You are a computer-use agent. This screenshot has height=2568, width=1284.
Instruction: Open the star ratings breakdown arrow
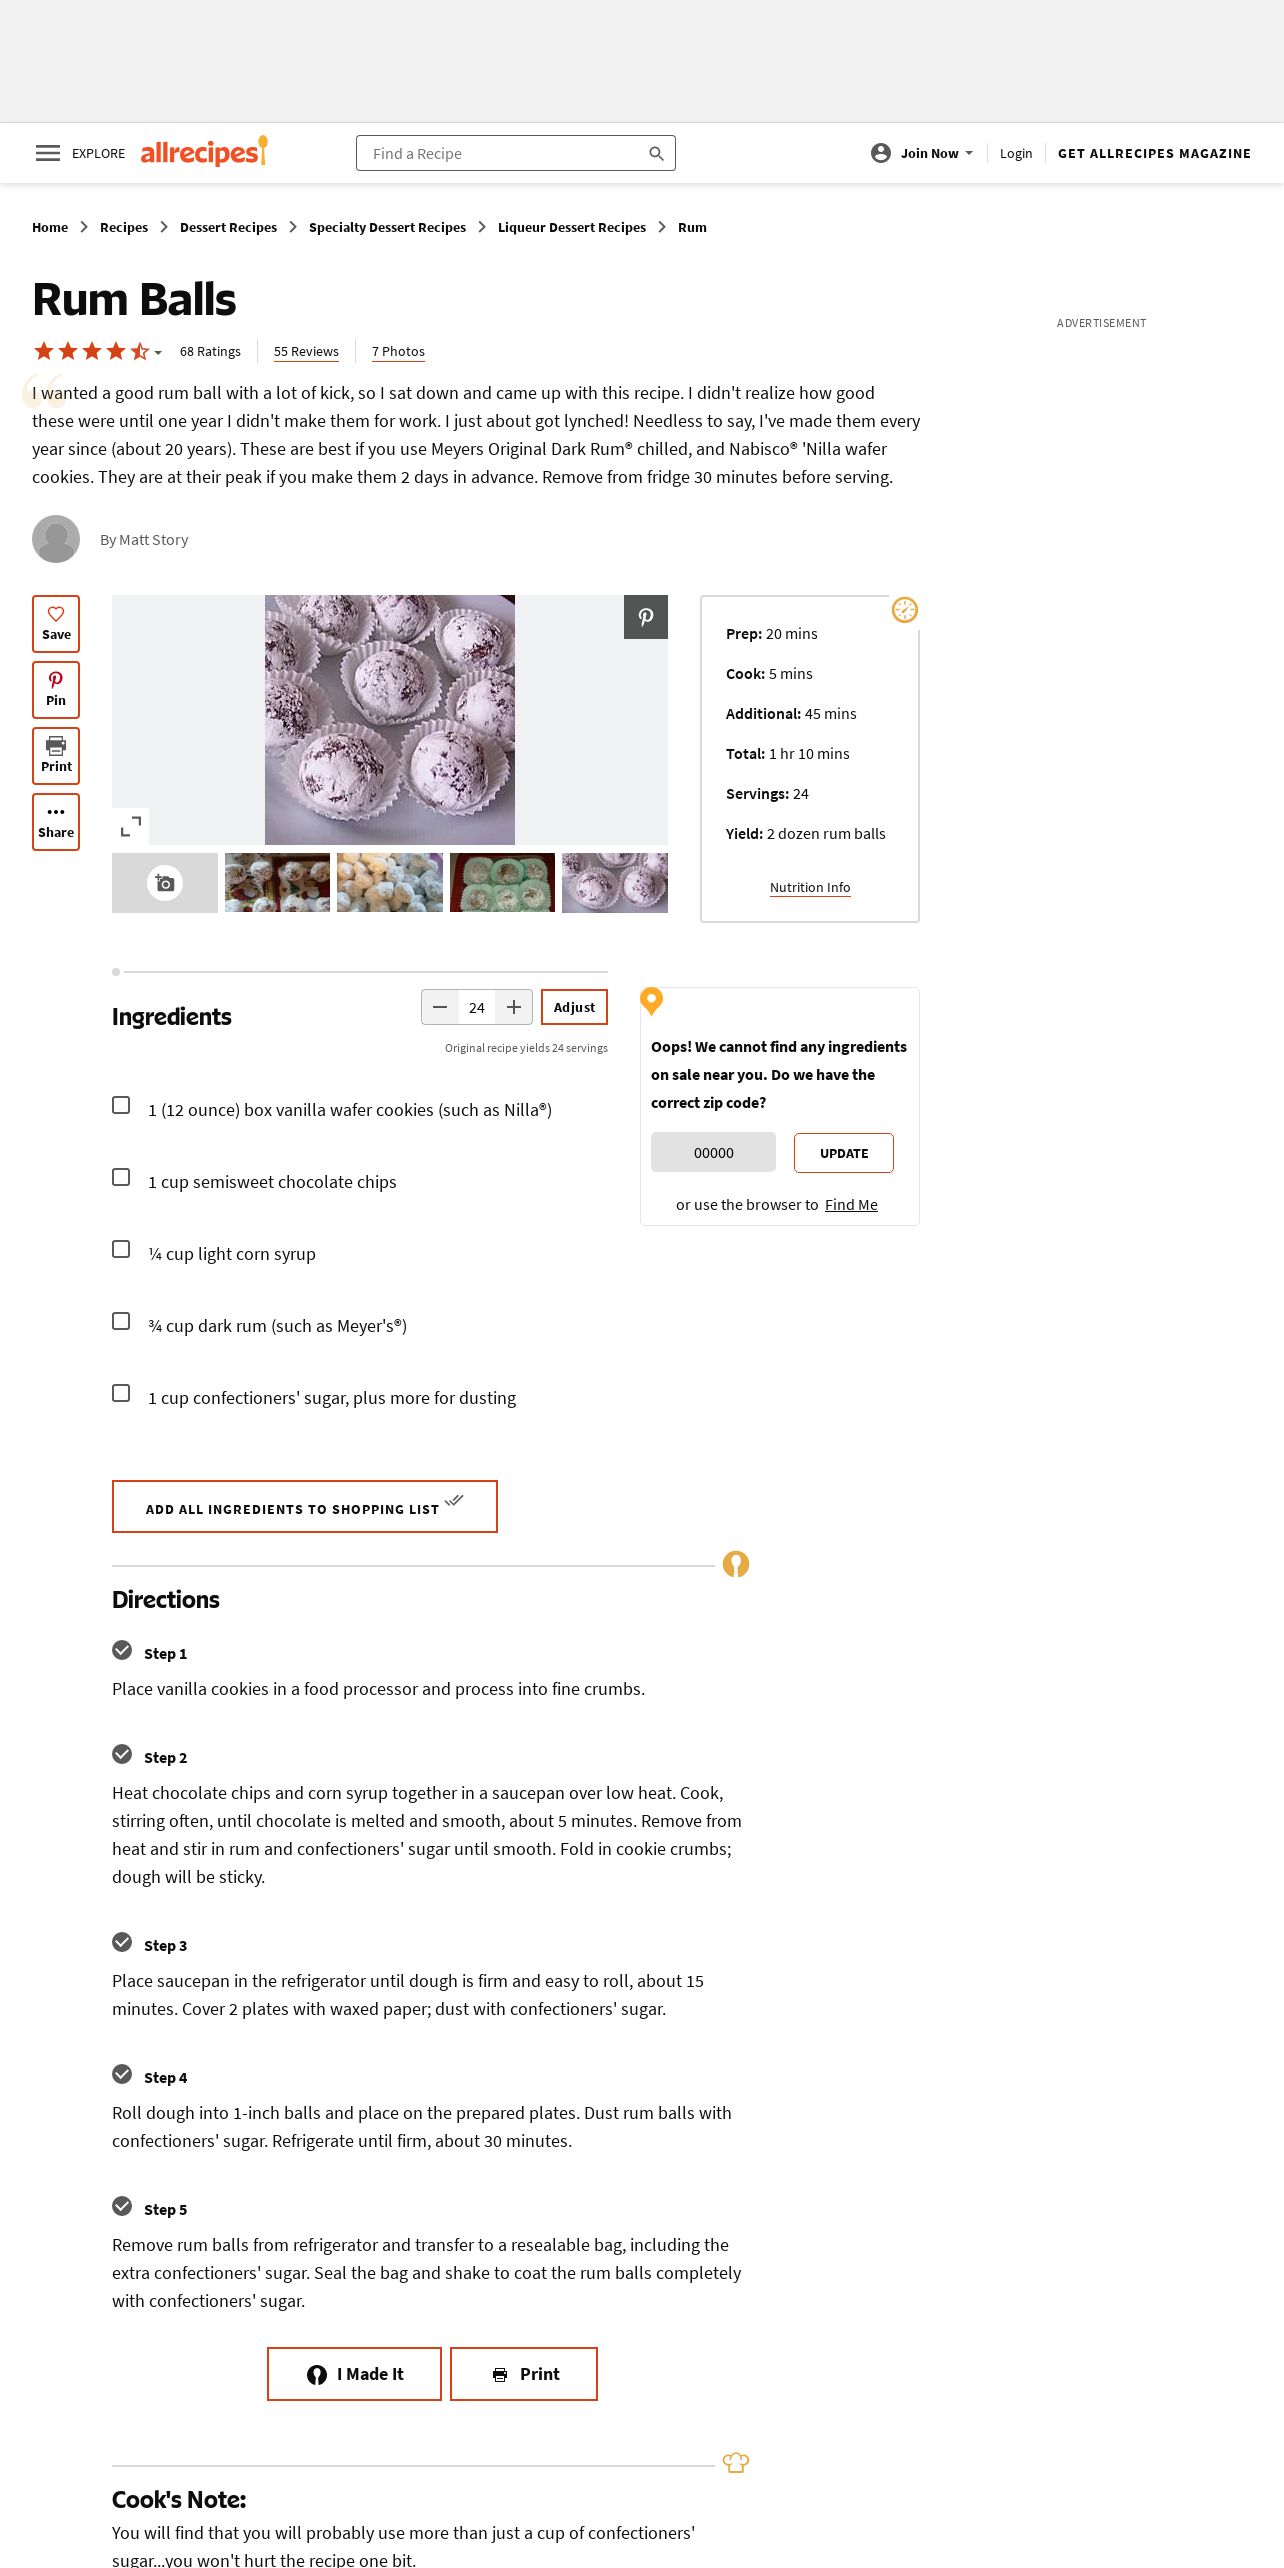coord(158,353)
